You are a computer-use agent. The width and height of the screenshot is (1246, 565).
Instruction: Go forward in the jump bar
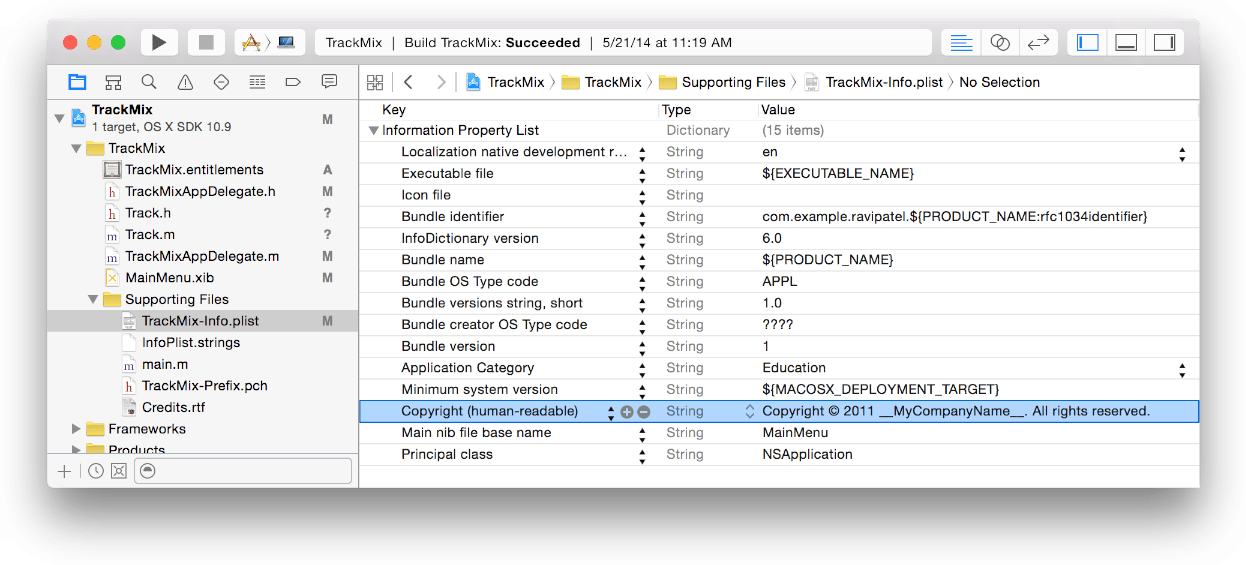click(x=441, y=82)
